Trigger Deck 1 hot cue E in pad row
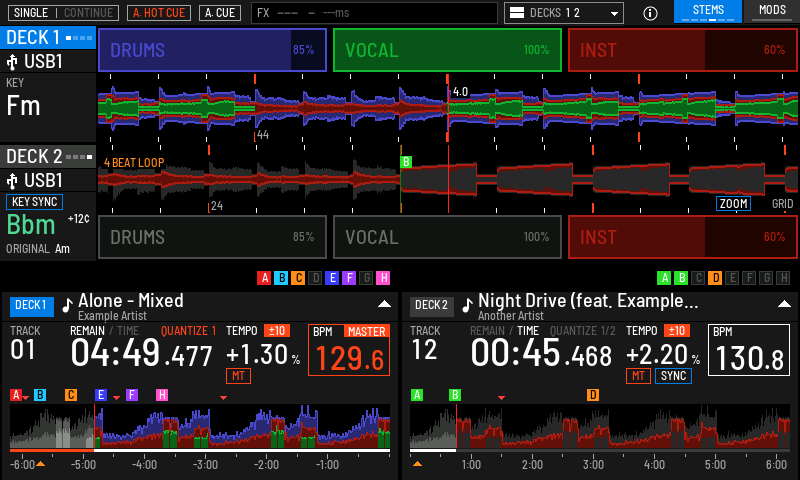 (332, 278)
